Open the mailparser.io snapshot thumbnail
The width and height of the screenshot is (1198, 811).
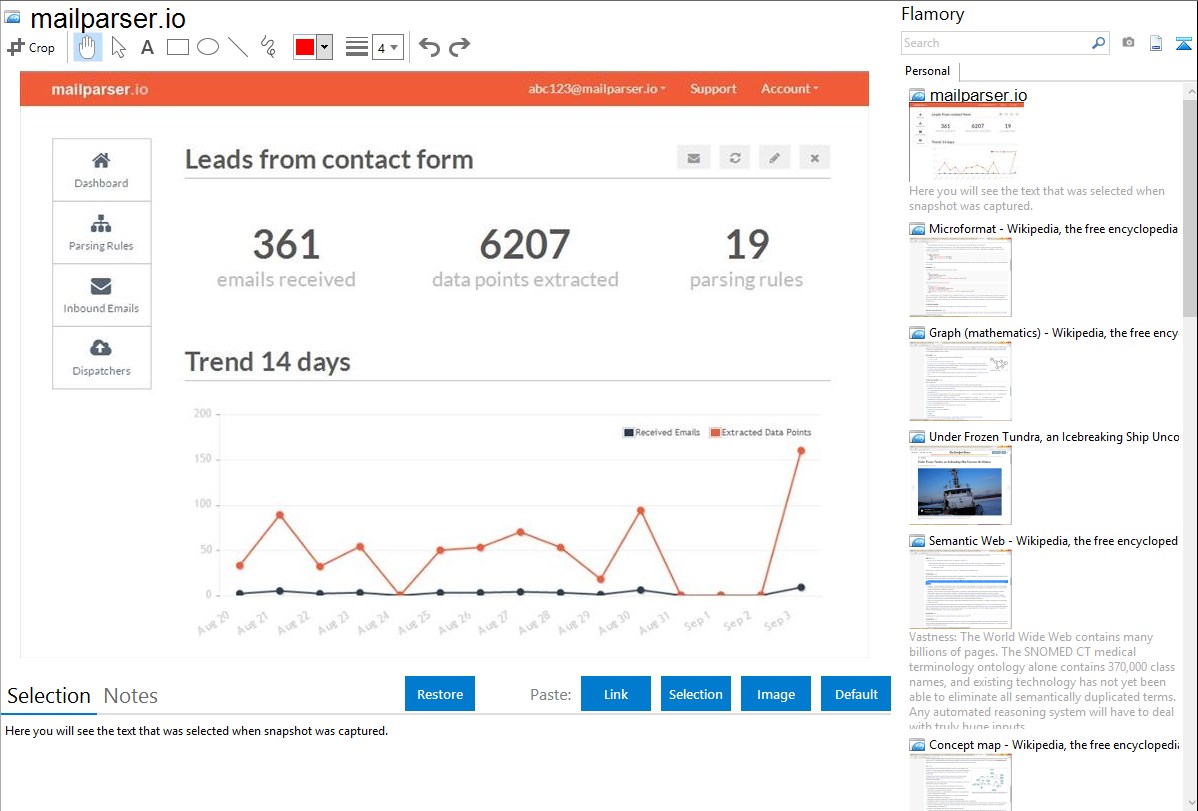point(964,143)
